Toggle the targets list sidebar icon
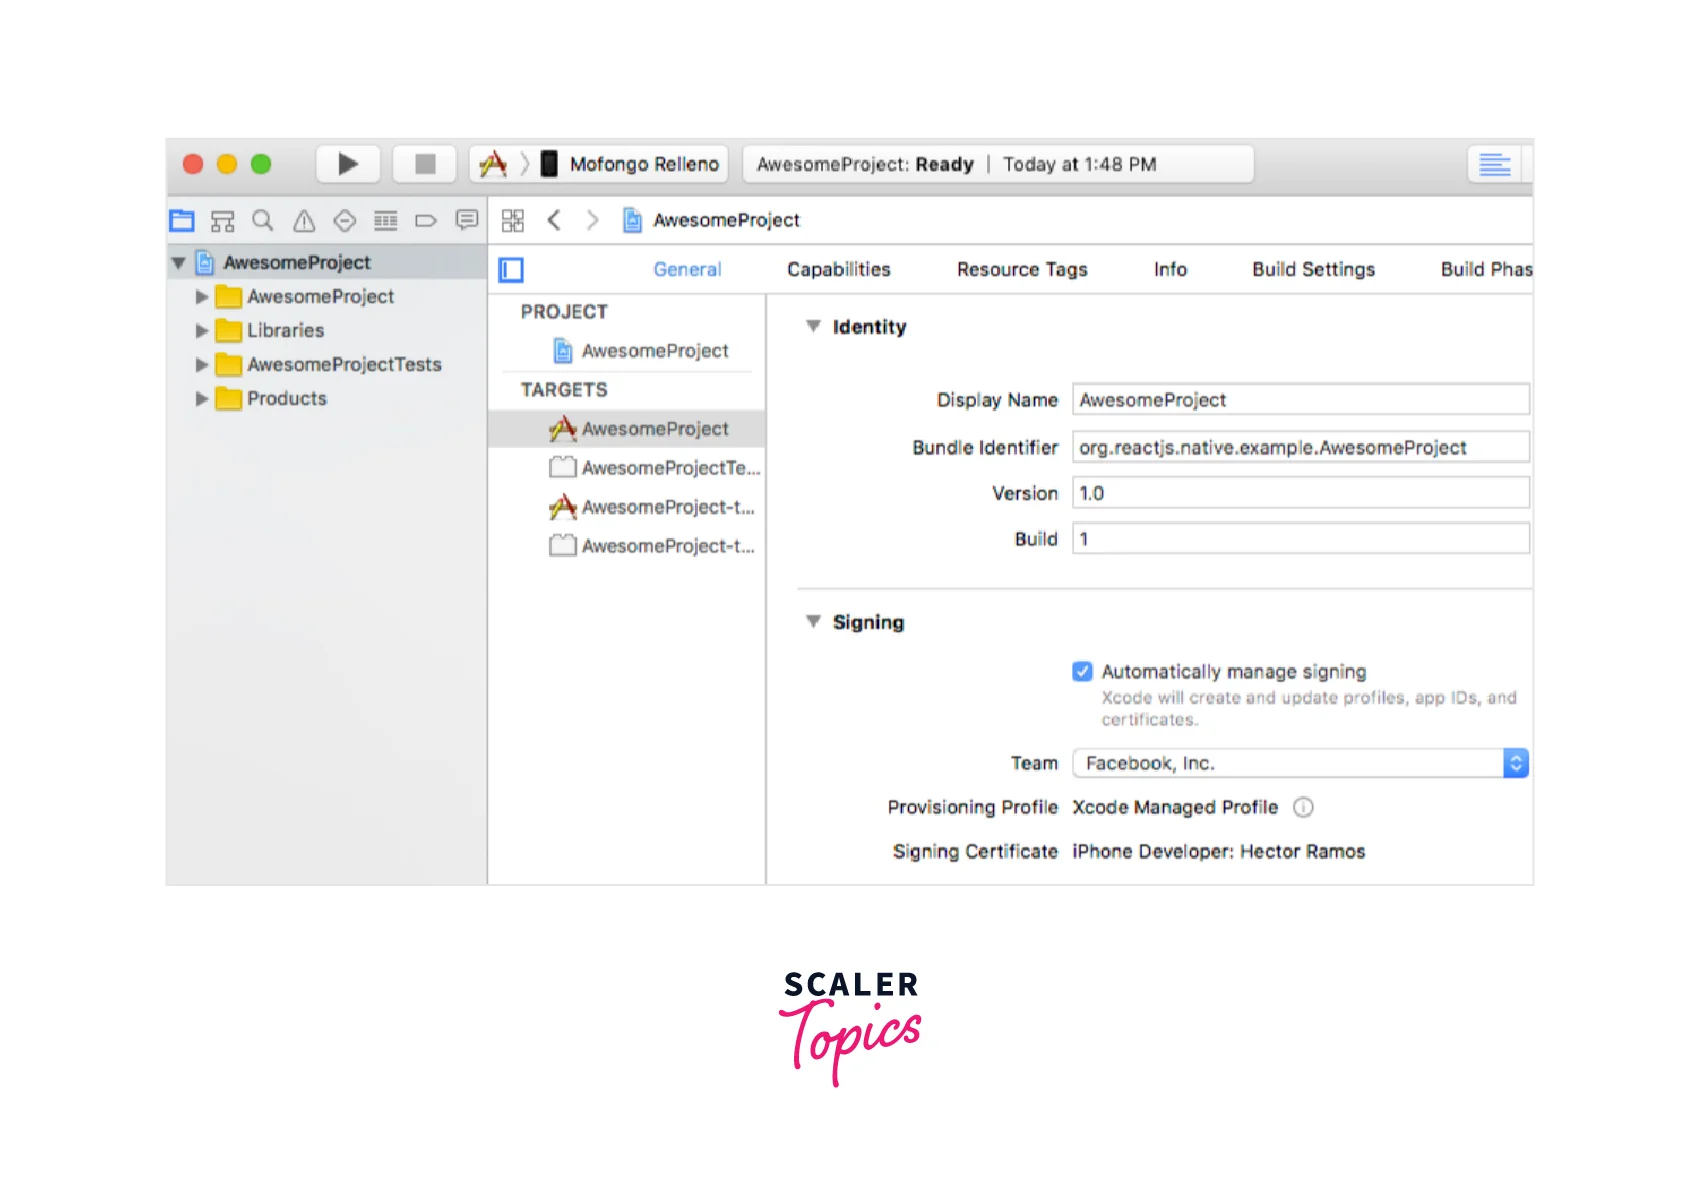This screenshot has width=1700, height=1190. click(511, 270)
